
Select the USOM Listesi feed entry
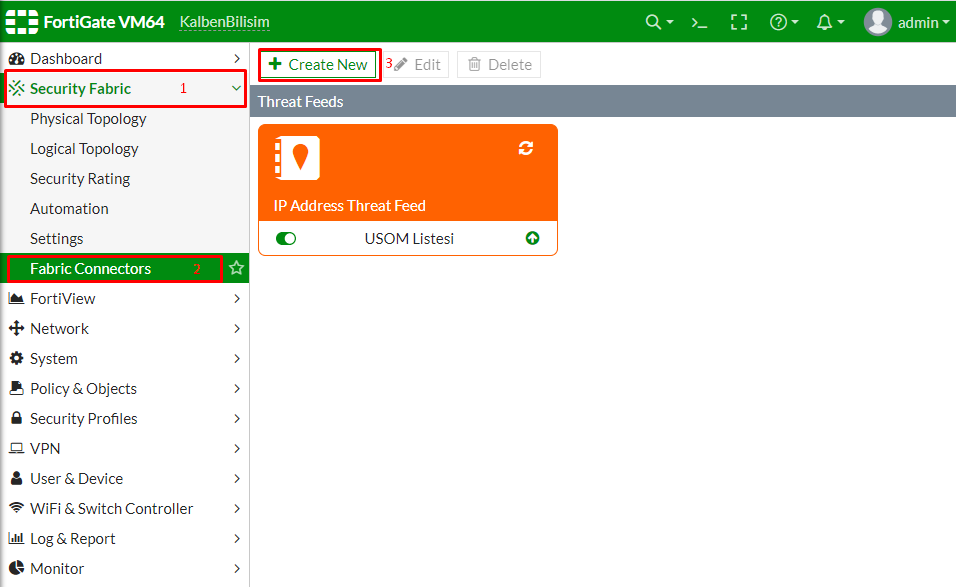(x=409, y=238)
